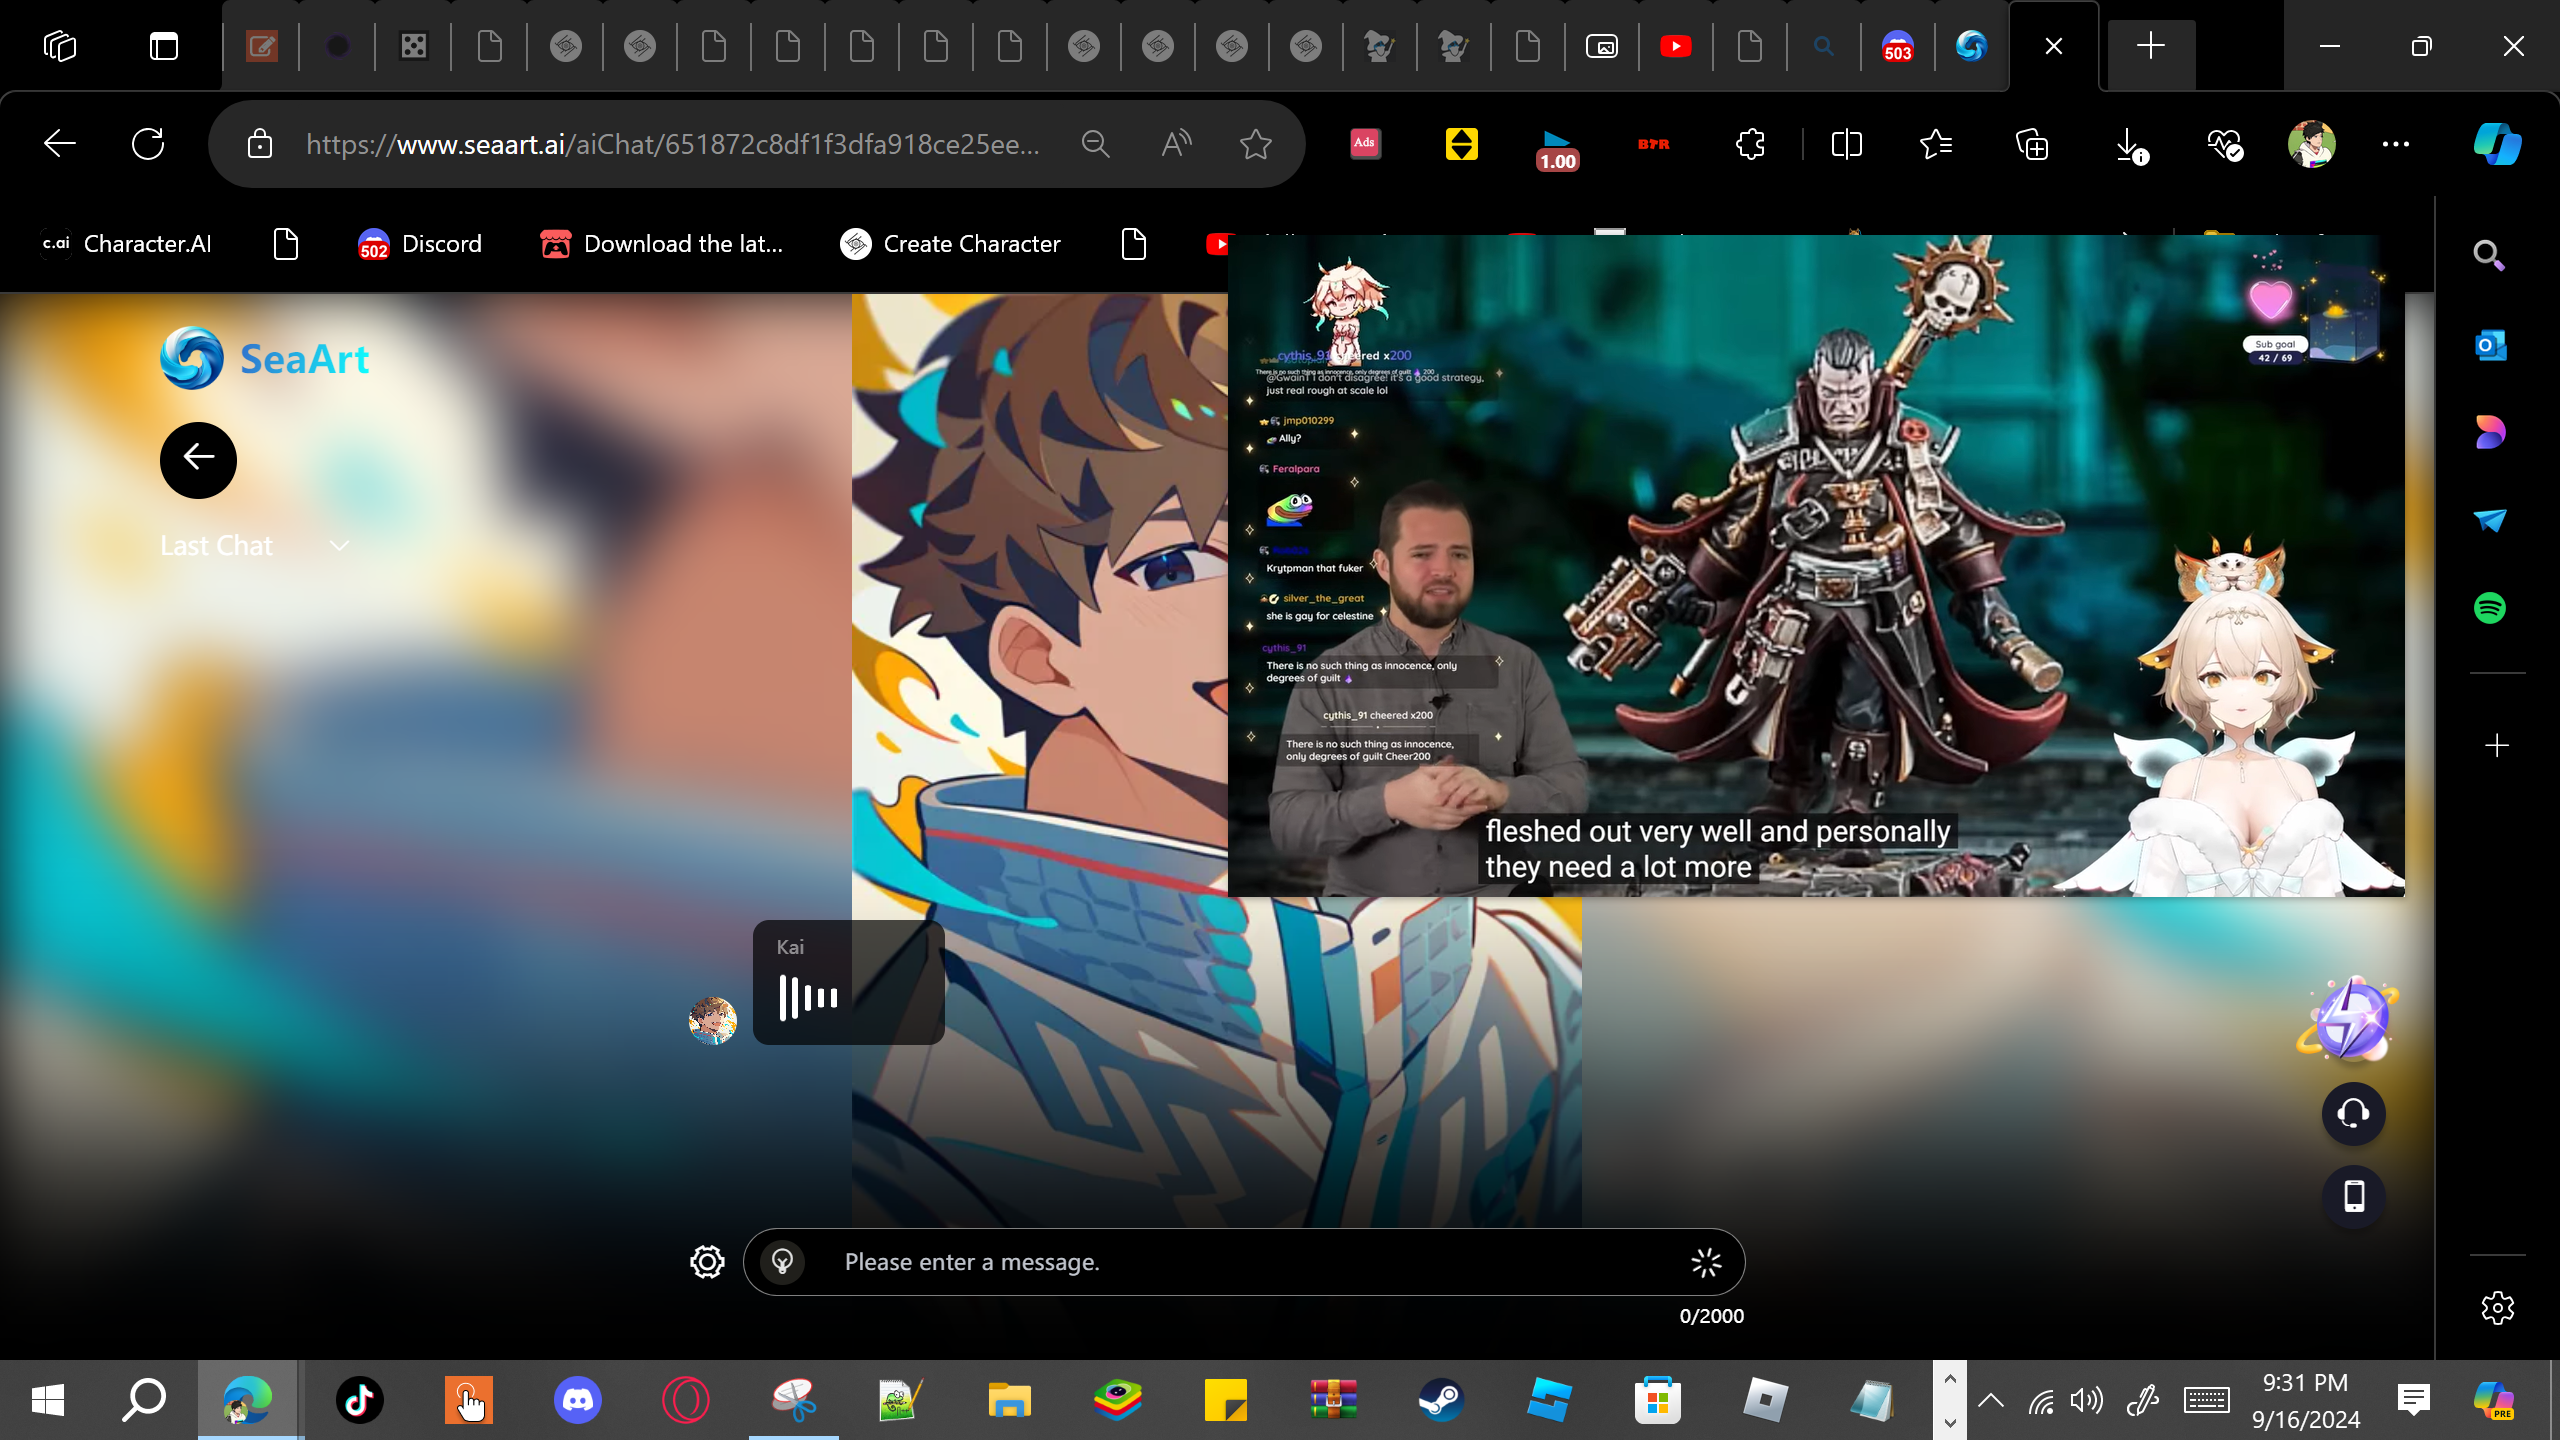Open the Windows Start menu
This screenshot has width=2560, height=1440.
click(48, 1400)
